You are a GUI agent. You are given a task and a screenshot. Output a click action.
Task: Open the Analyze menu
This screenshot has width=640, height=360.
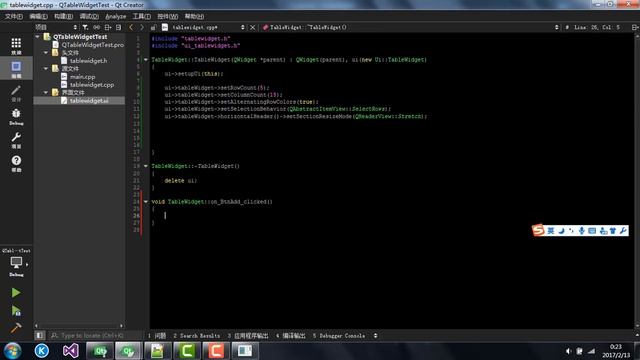click(x=116, y=16)
